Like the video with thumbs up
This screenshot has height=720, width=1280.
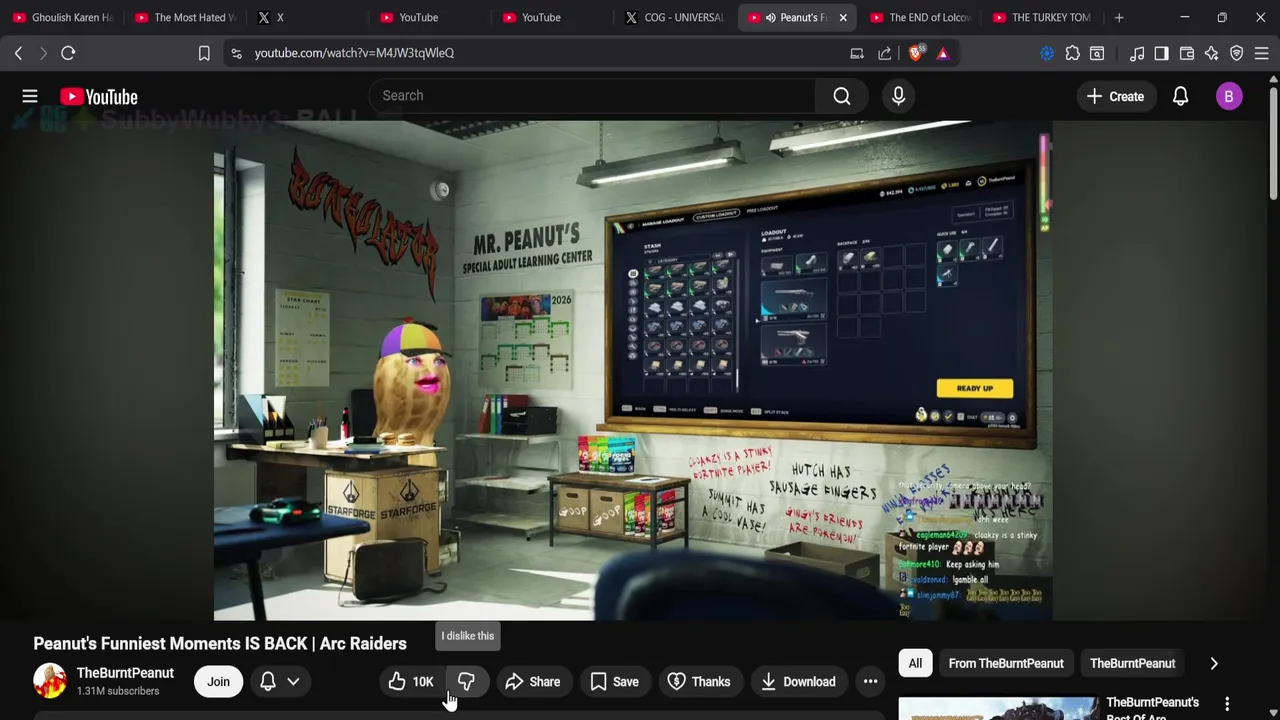pyautogui.click(x=411, y=682)
